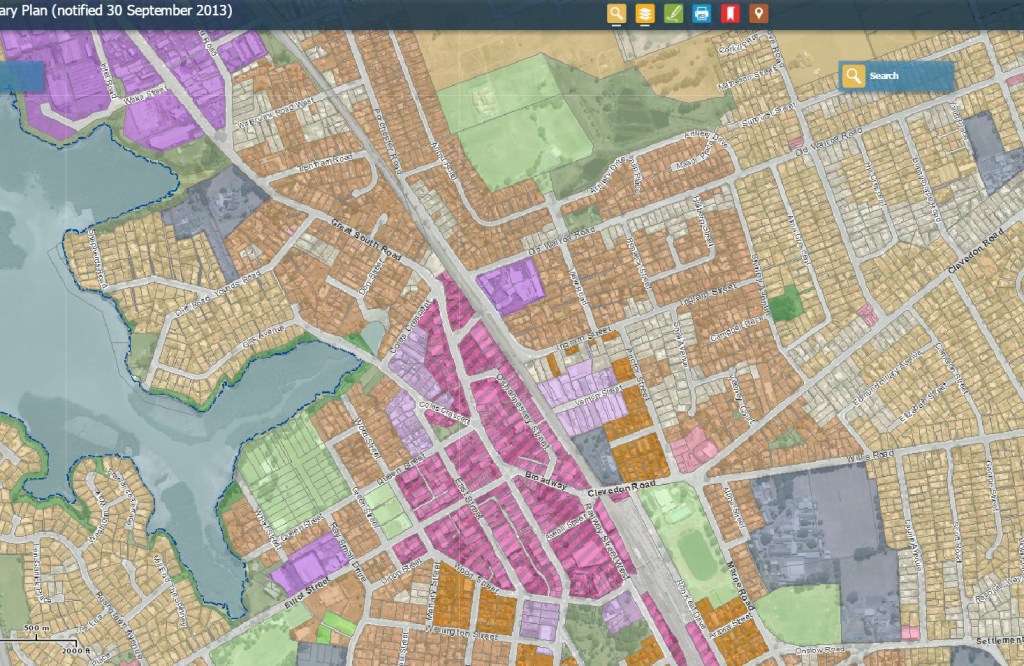Viewport: 1024px width, 666px height.
Task: Select the green draw/pencil tool
Action: click(673, 13)
